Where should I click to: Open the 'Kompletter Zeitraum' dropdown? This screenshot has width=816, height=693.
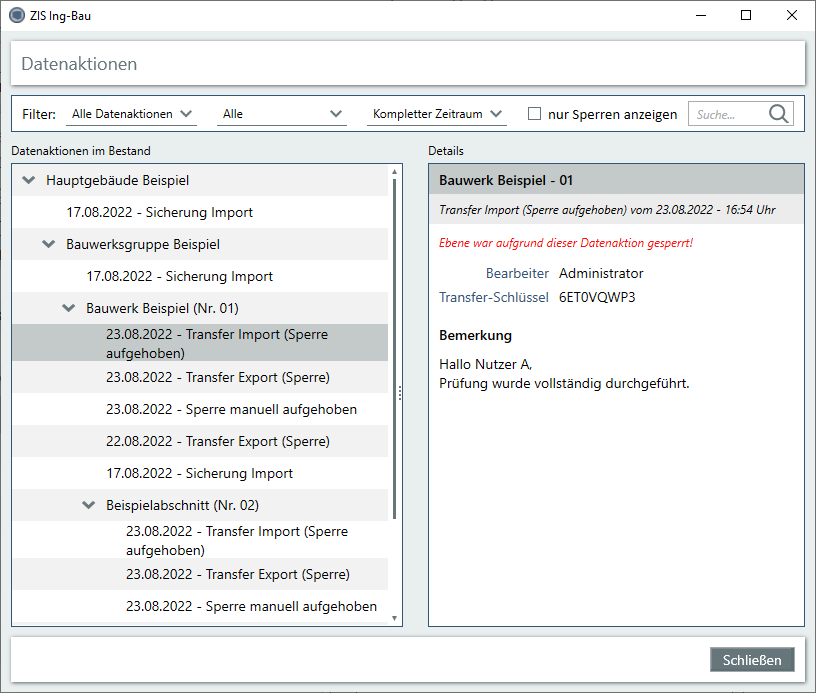click(x=437, y=114)
